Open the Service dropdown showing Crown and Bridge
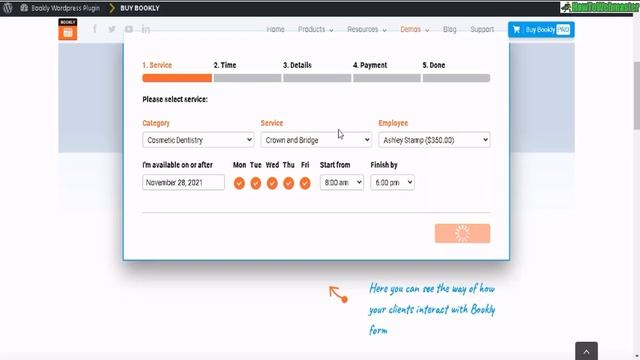The width and height of the screenshot is (640, 360). tap(316, 140)
